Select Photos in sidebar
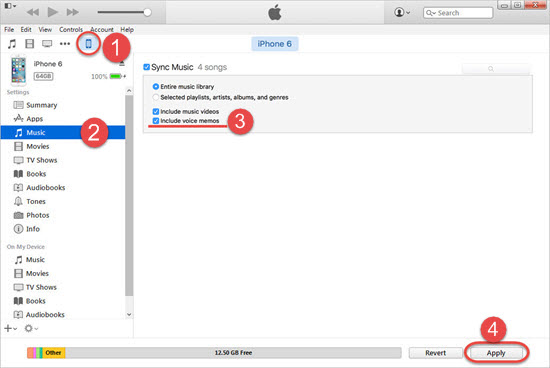The image size is (550, 368). pos(38,215)
